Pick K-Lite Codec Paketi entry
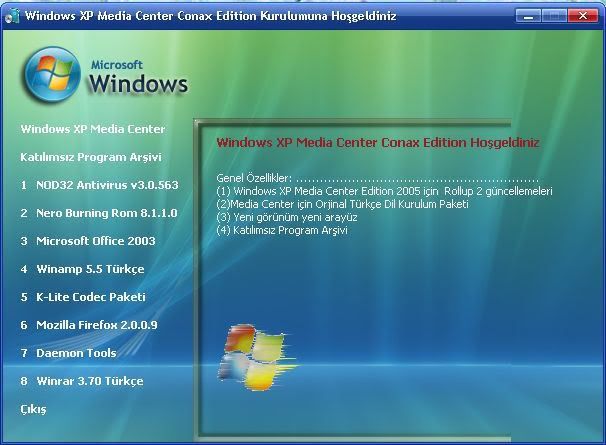606x445 pixels. pos(83,297)
